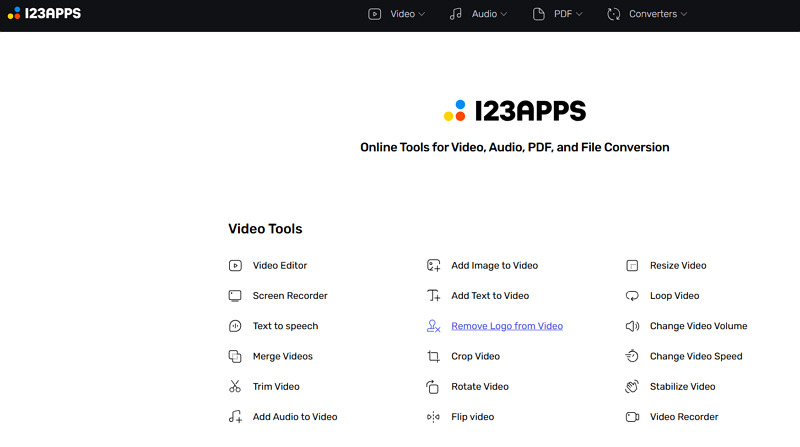Click the Change Video Speed icon
The image size is (800, 447).
[632, 357]
